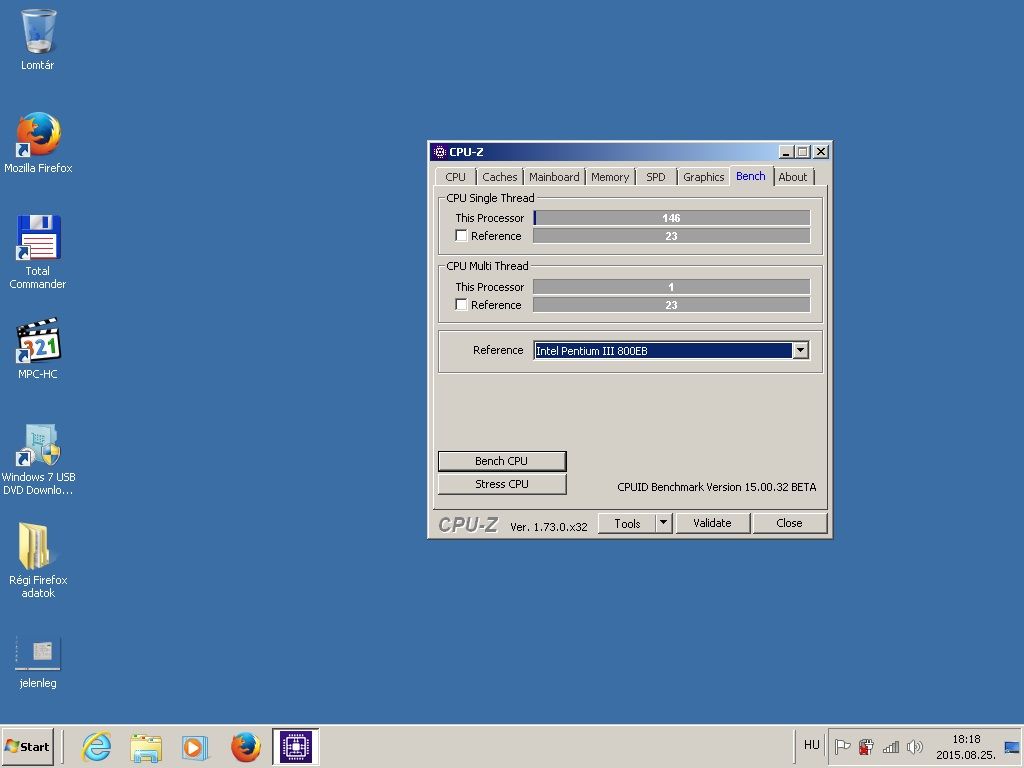Launch Internet Explorer from the taskbar

pos(97,746)
